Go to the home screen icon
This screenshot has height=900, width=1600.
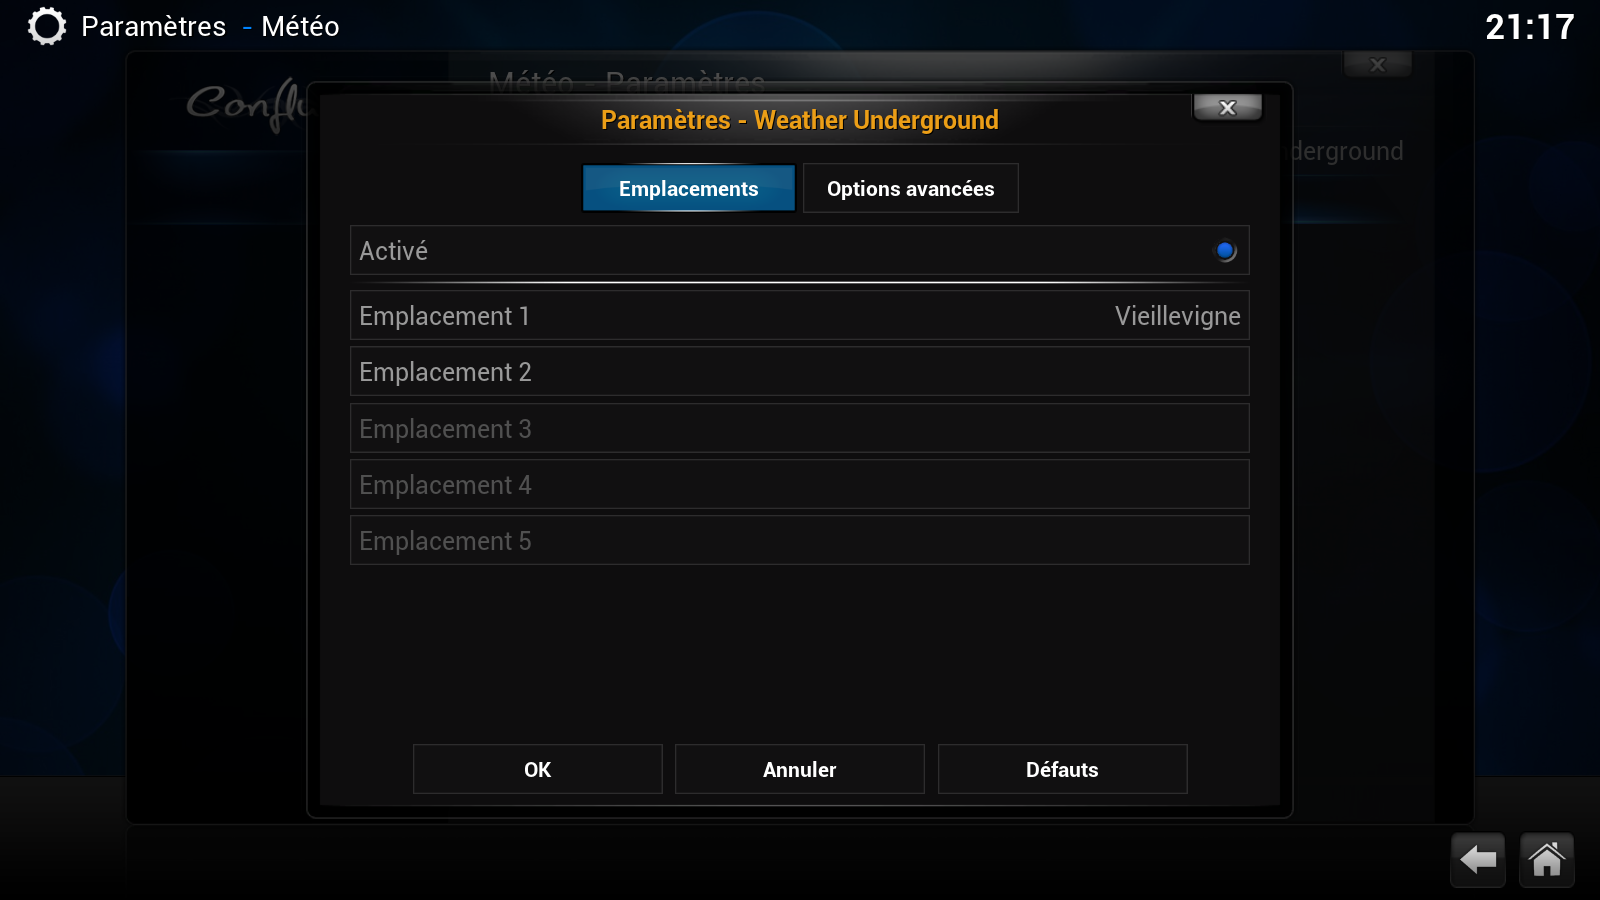point(1546,859)
